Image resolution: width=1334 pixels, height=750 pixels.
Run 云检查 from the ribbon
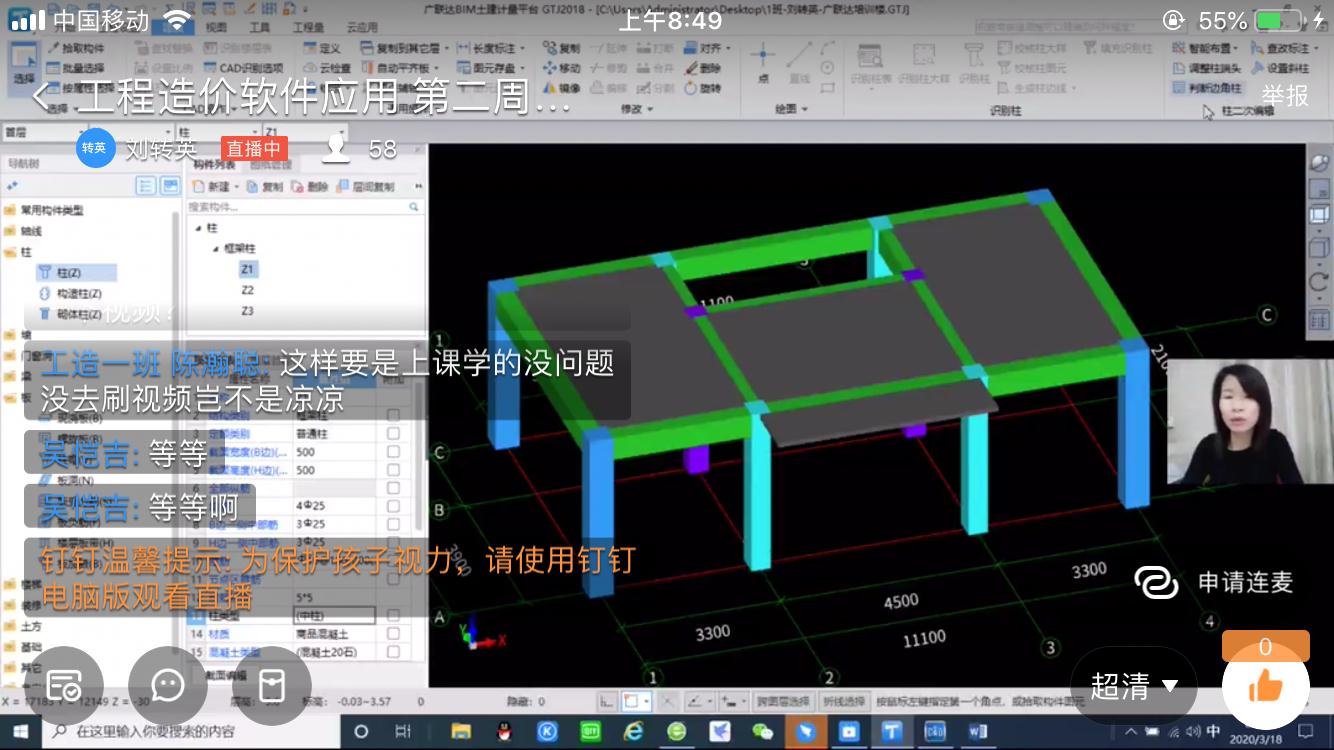tap(327, 68)
